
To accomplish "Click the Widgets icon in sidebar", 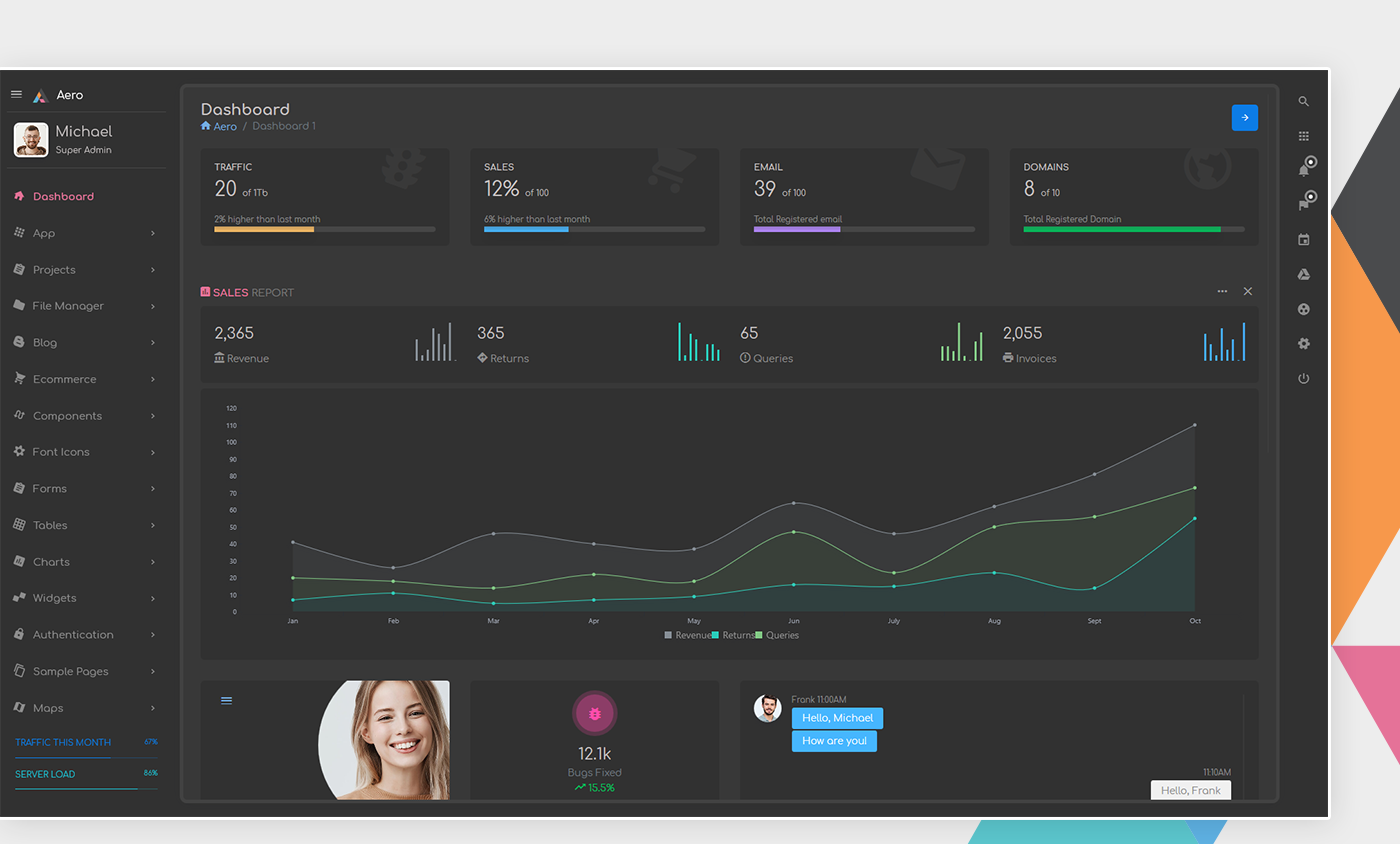I will 19,598.
